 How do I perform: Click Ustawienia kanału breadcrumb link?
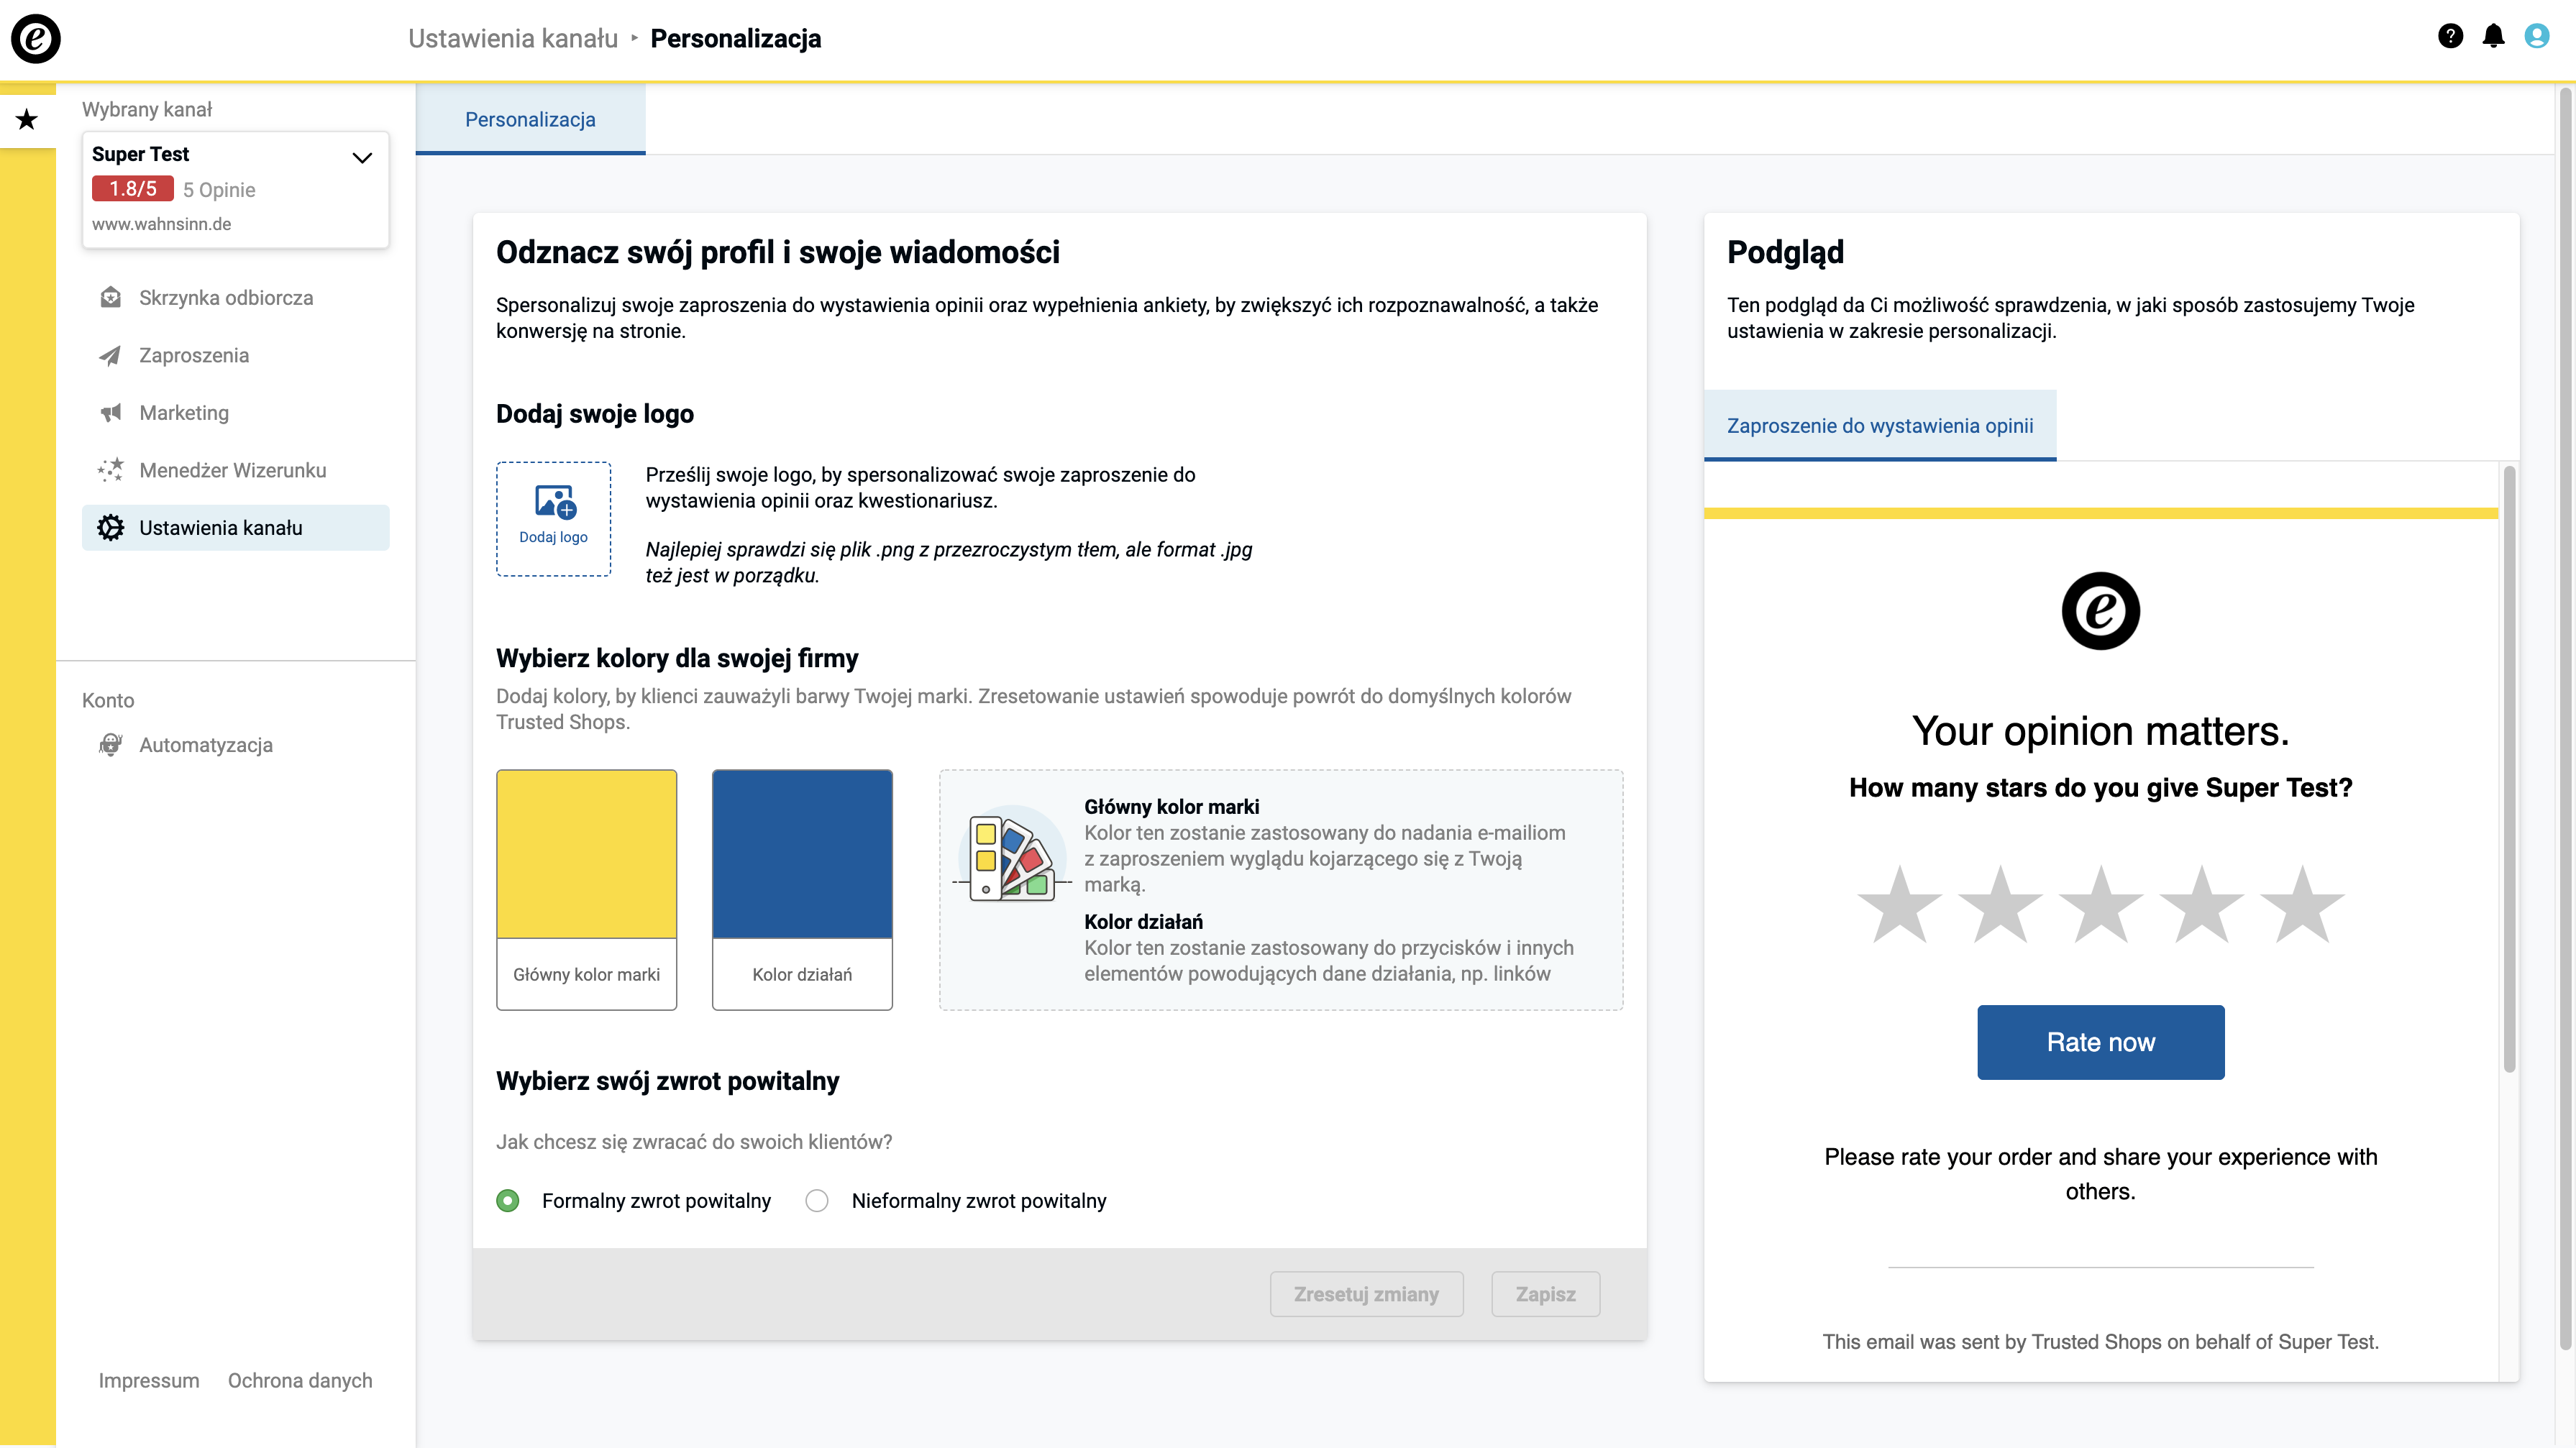(513, 38)
